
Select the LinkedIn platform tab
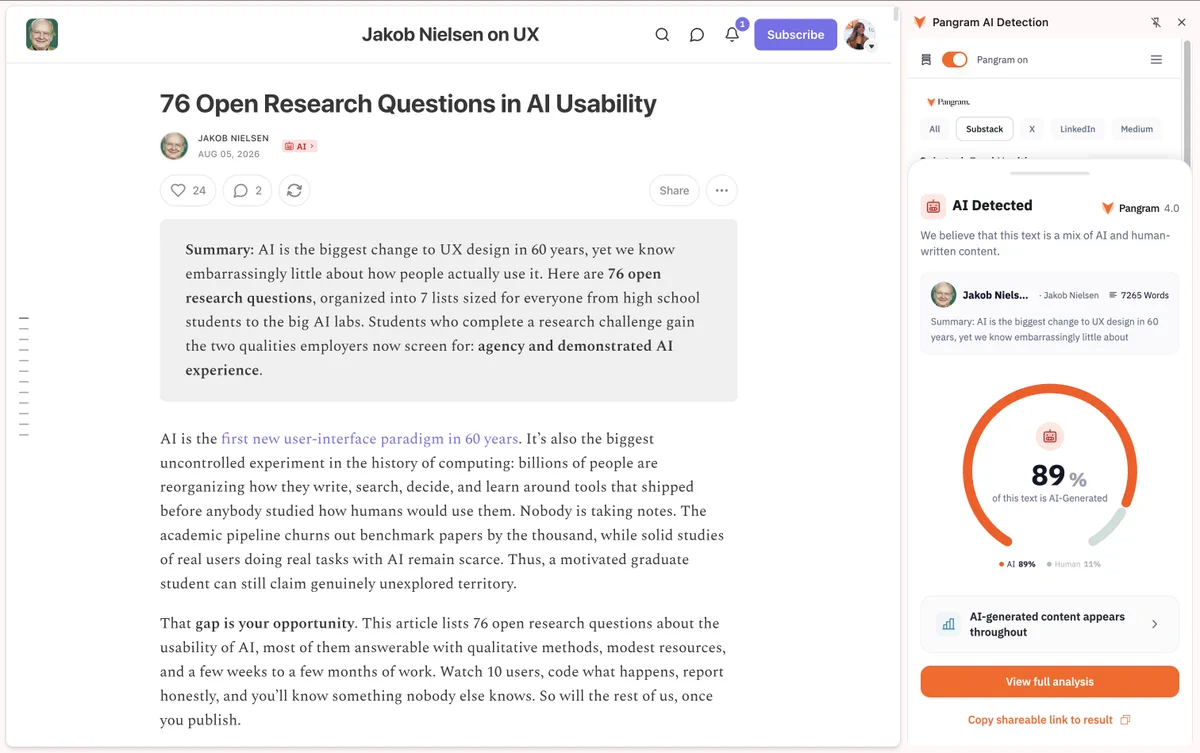[x=1077, y=129]
